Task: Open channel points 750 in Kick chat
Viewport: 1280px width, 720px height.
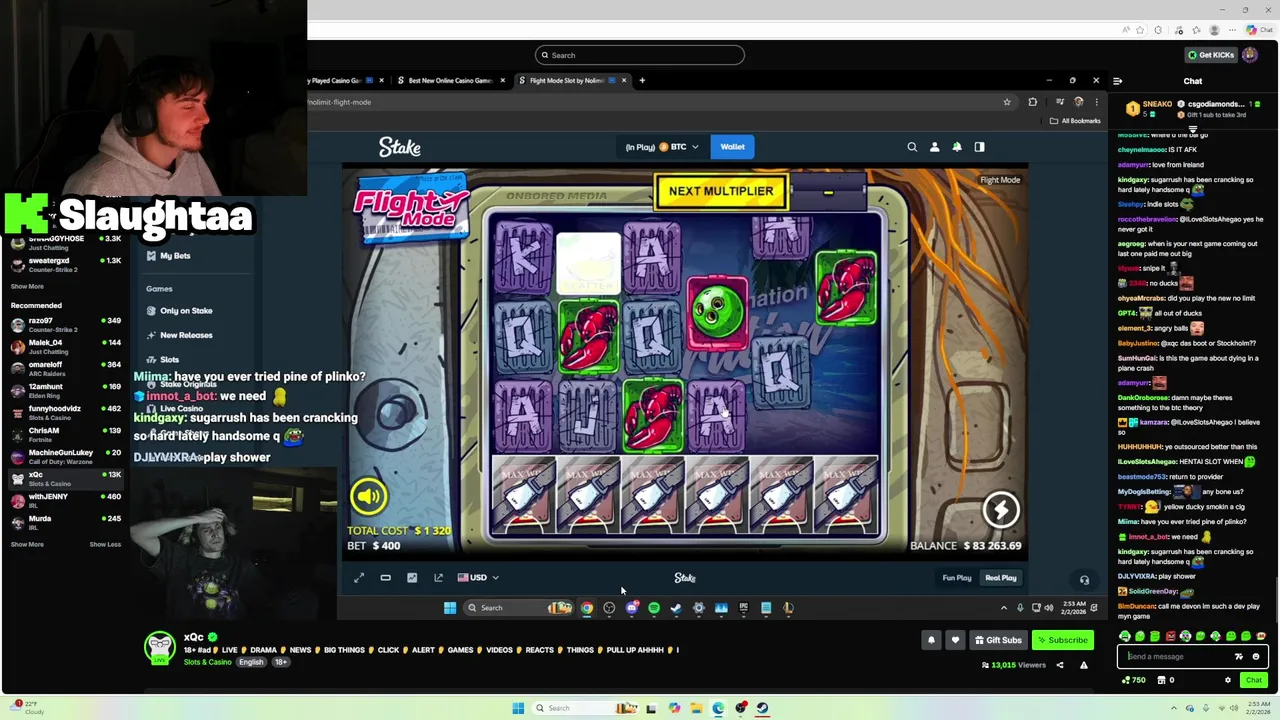Action: 1133,680
